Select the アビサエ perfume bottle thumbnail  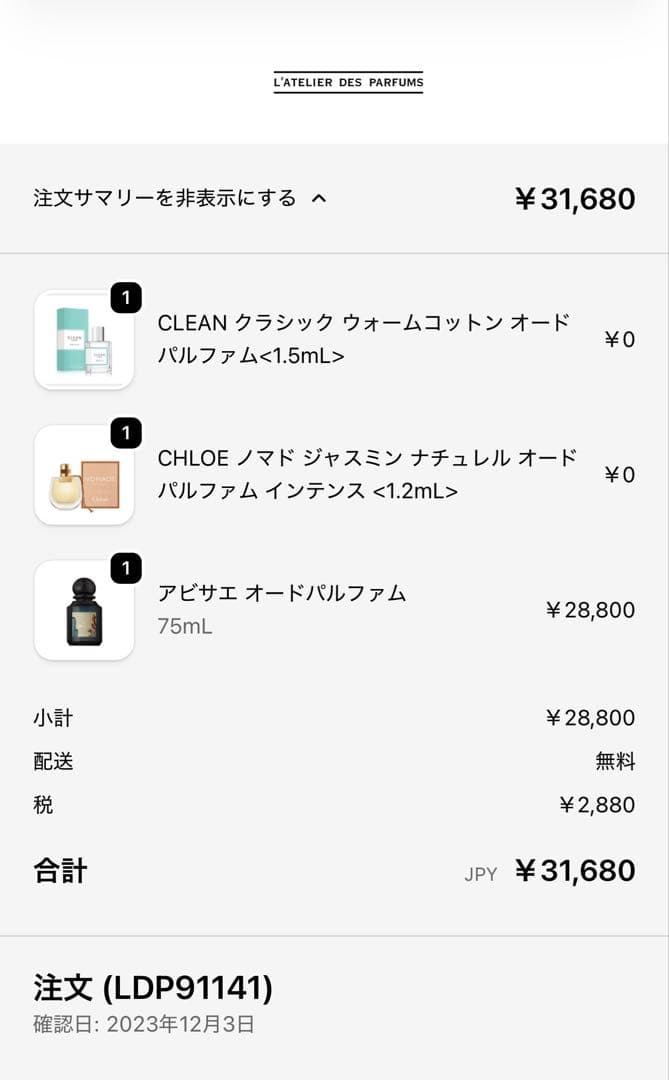(84, 611)
